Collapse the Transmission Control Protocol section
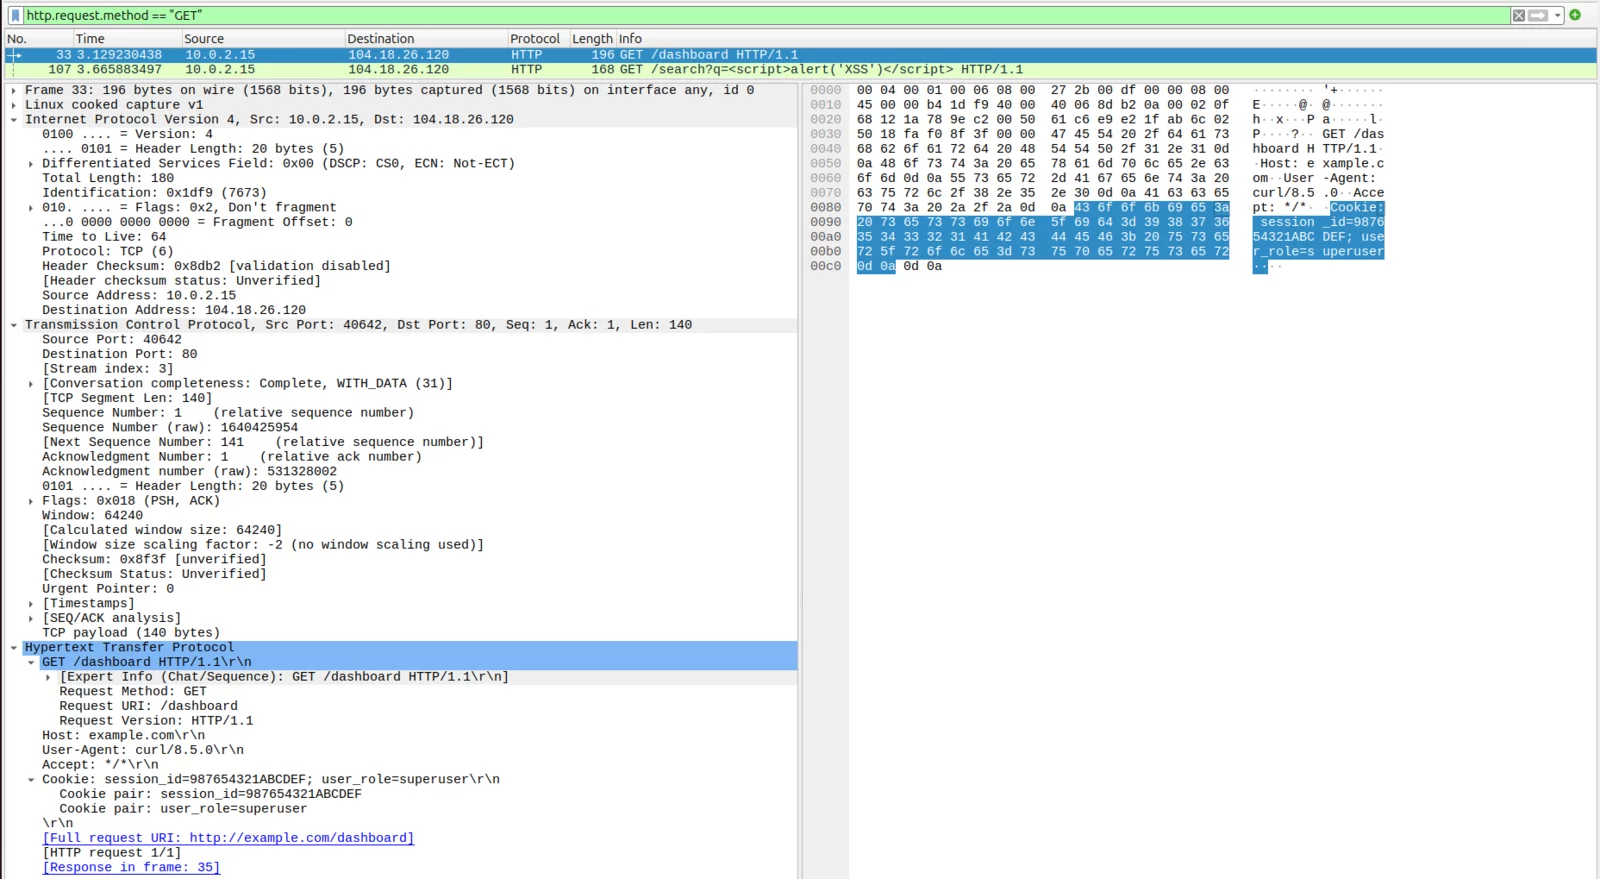This screenshot has height=879, width=1600. coord(14,325)
